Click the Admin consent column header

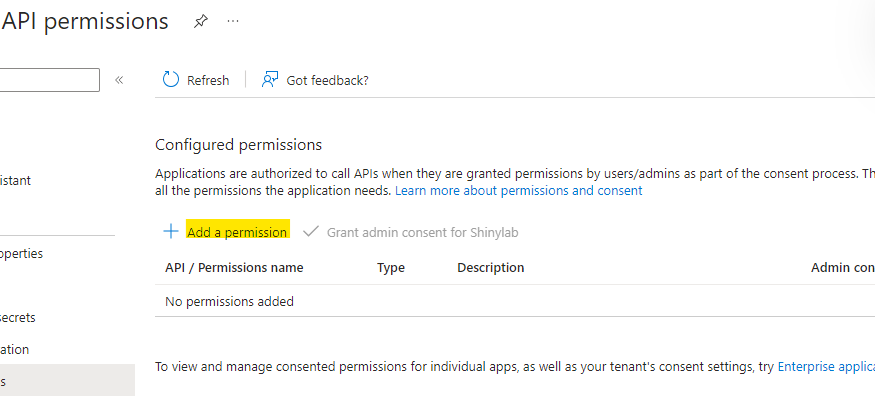pos(842,268)
